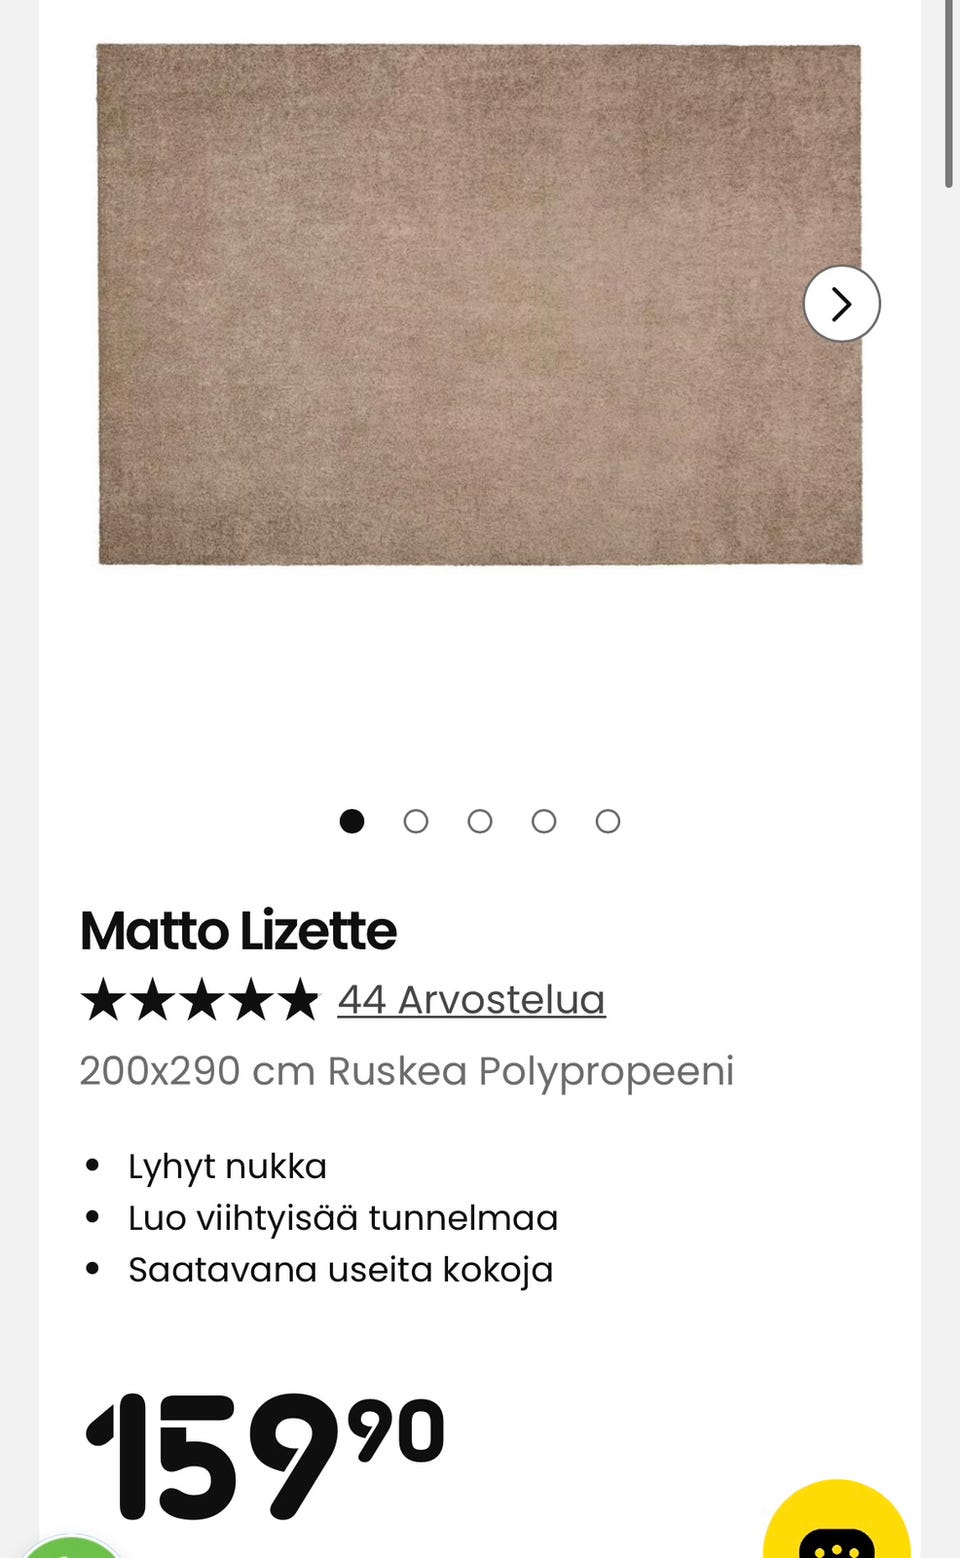The height and width of the screenshot is (1558, 960).
Task: Click the Saatavana useita kokoja bullet
Action: [340, 1270]
